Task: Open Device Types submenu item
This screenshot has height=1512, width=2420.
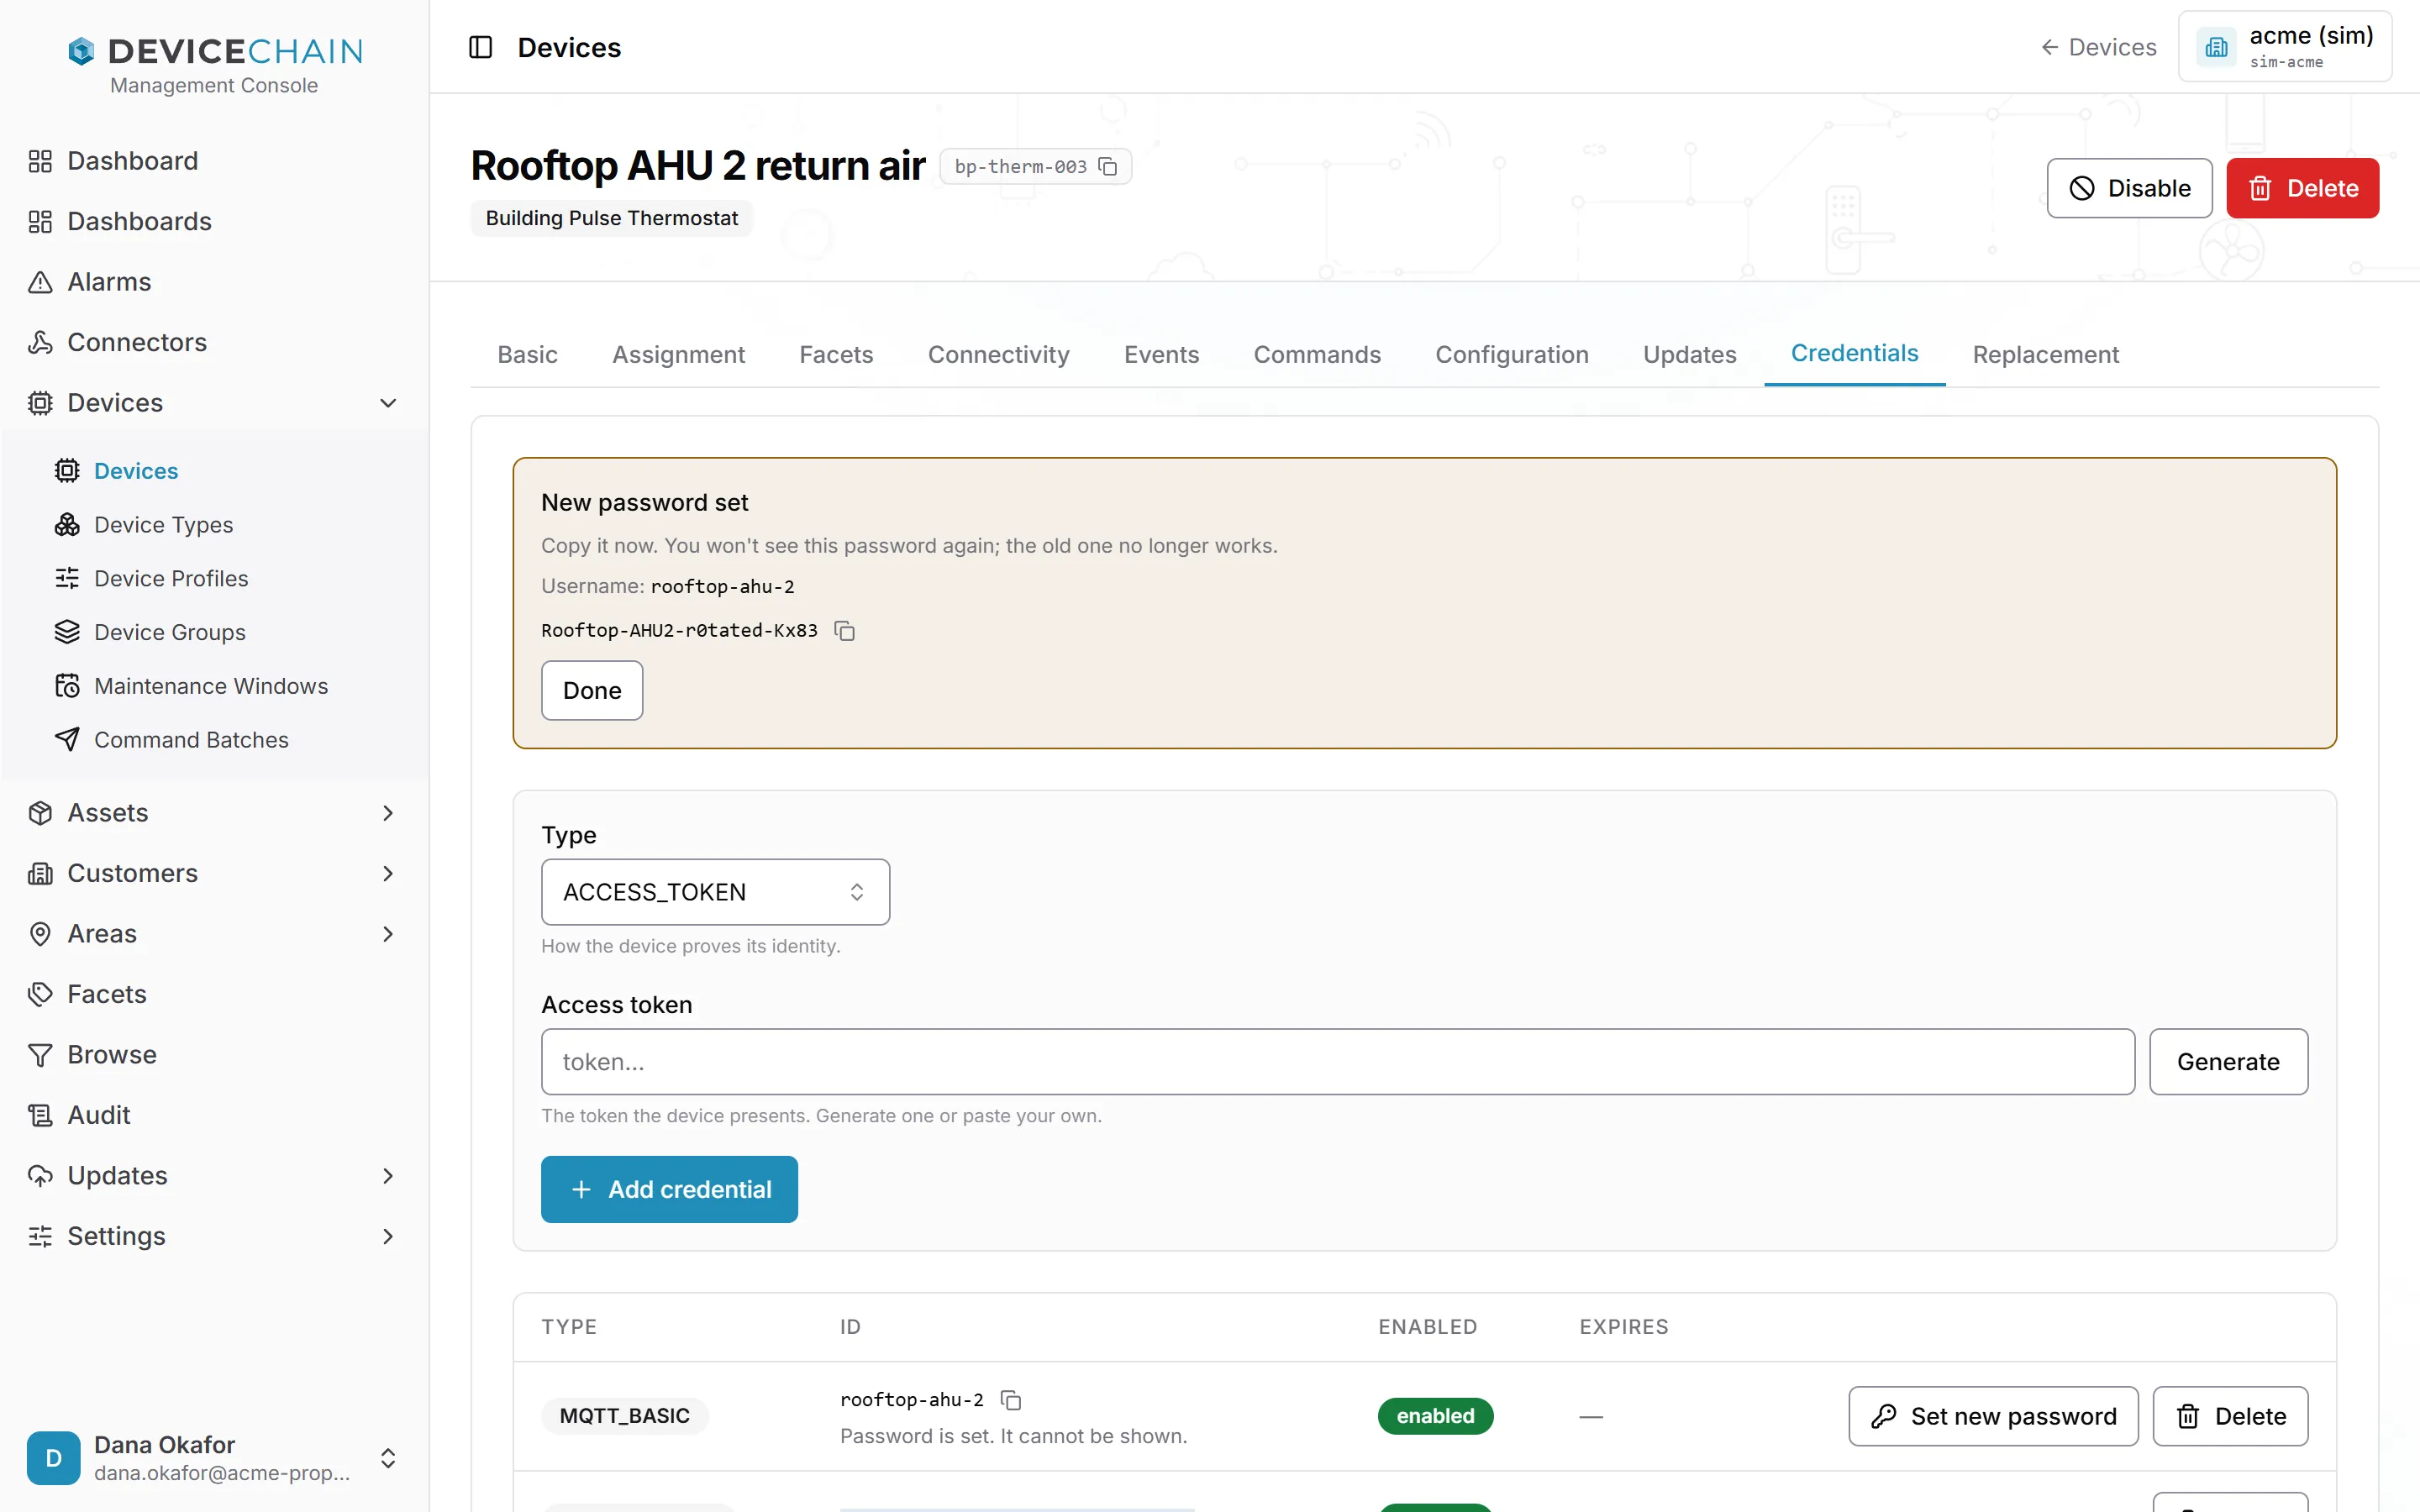Action: (163, 525)
